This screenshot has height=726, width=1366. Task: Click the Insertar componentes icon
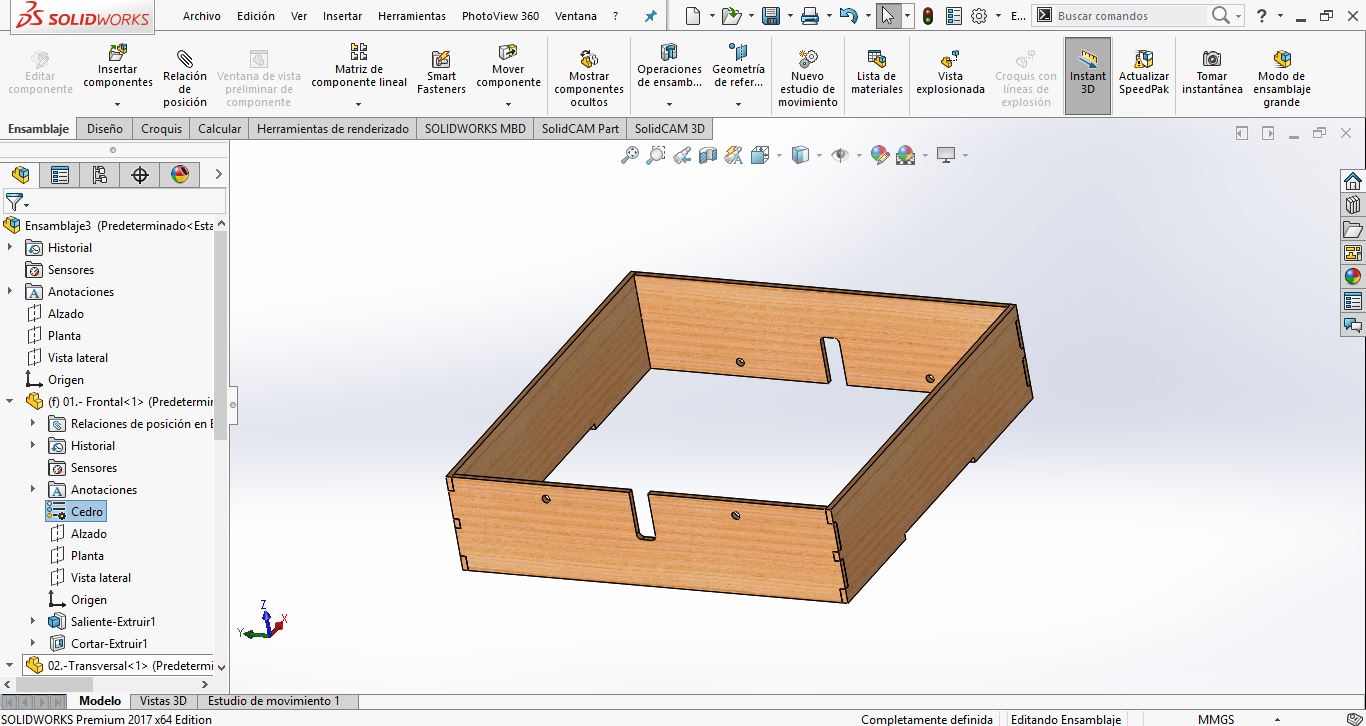118,54
